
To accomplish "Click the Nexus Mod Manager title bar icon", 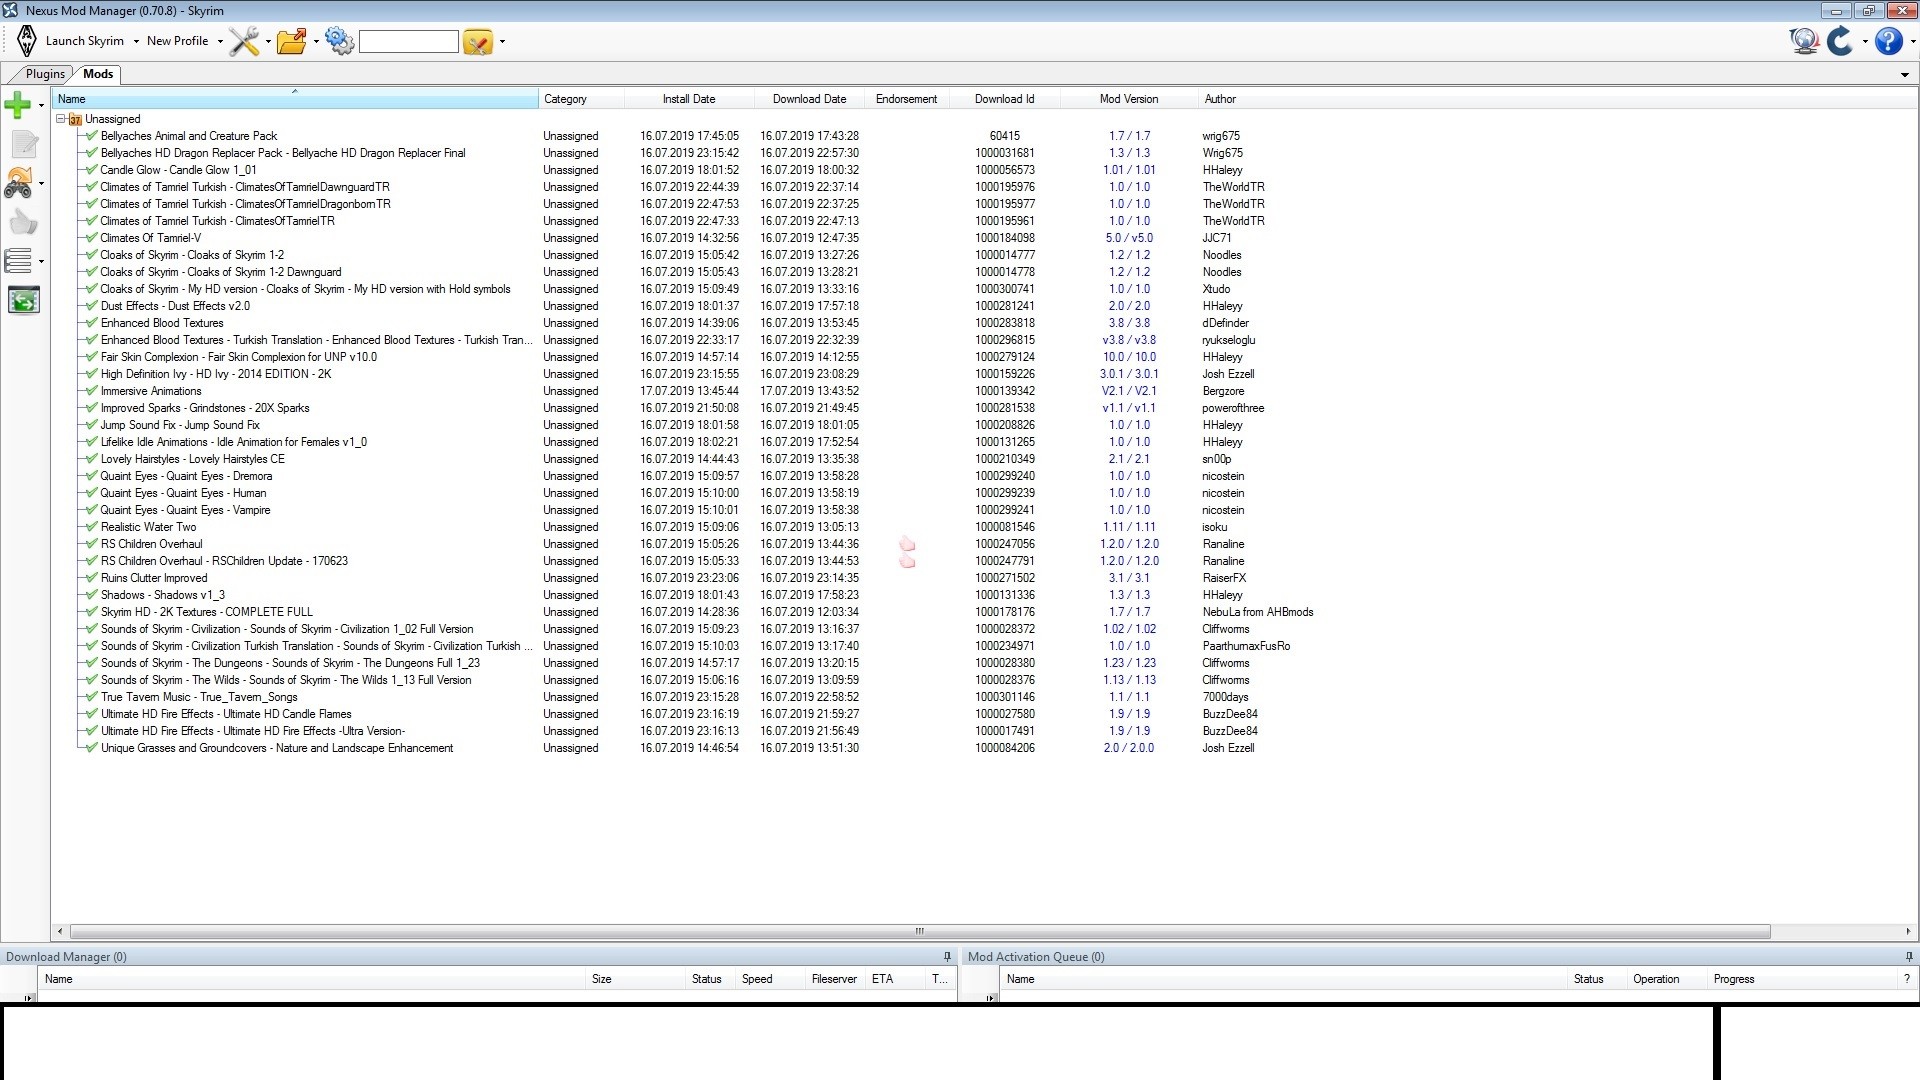I will tap(10, 10).
